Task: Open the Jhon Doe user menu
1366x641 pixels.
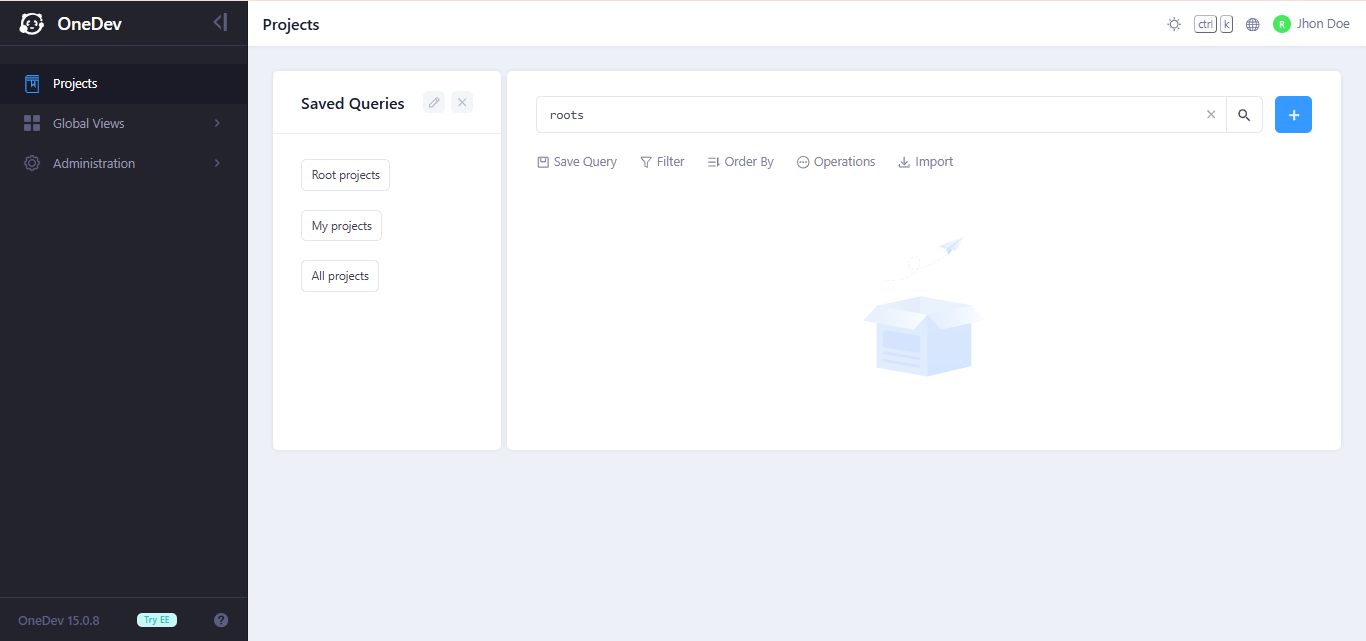Action: 1311,24
